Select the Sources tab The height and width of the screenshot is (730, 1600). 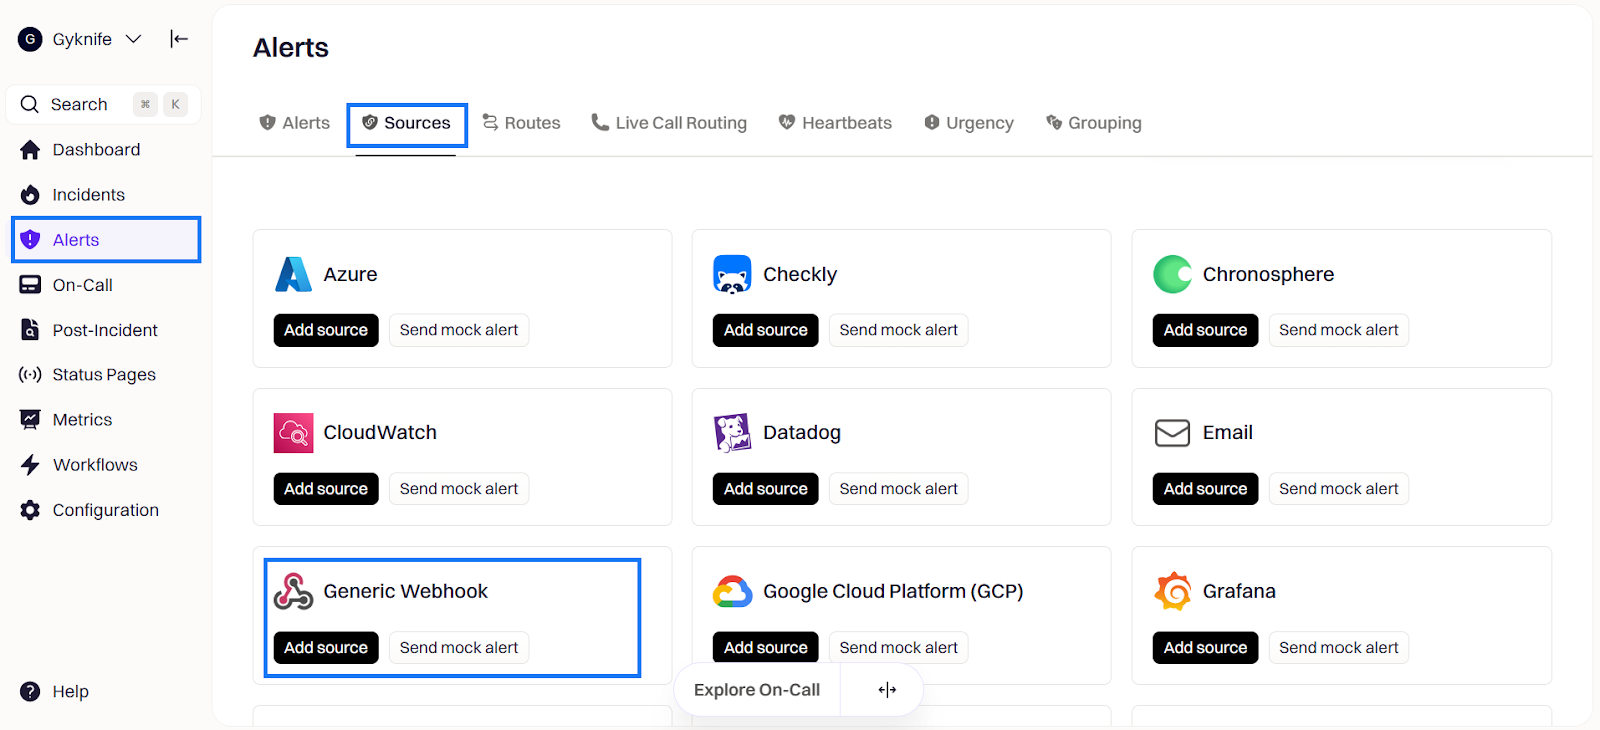click(x=406, y=123)
